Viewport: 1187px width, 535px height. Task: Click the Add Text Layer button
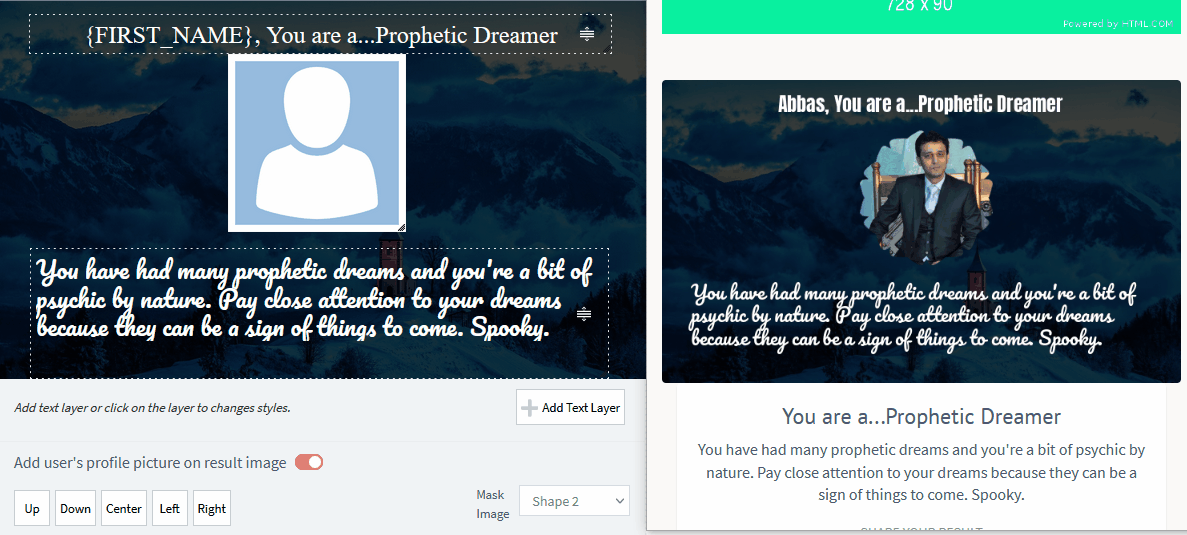point(571,407)
